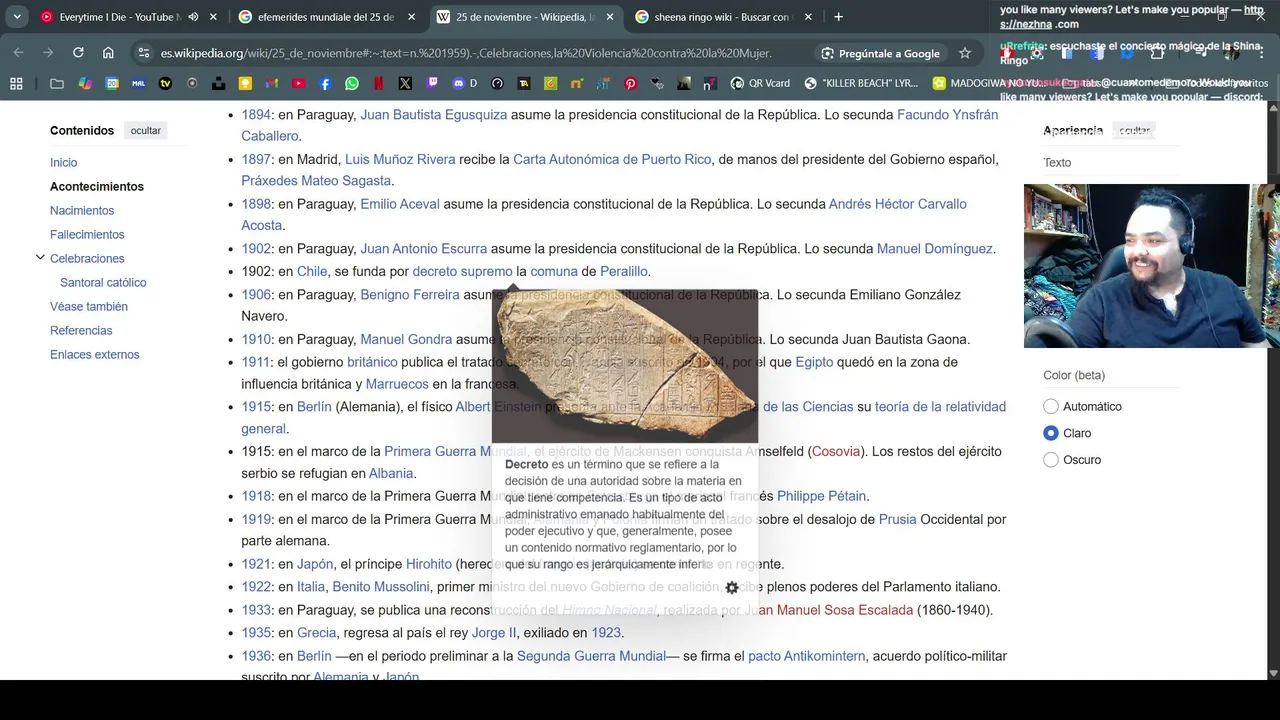Open the bookmarks folder icon
Viewport: 1280px width, 720px height.
pyautogui.click(x=57, y=84)
